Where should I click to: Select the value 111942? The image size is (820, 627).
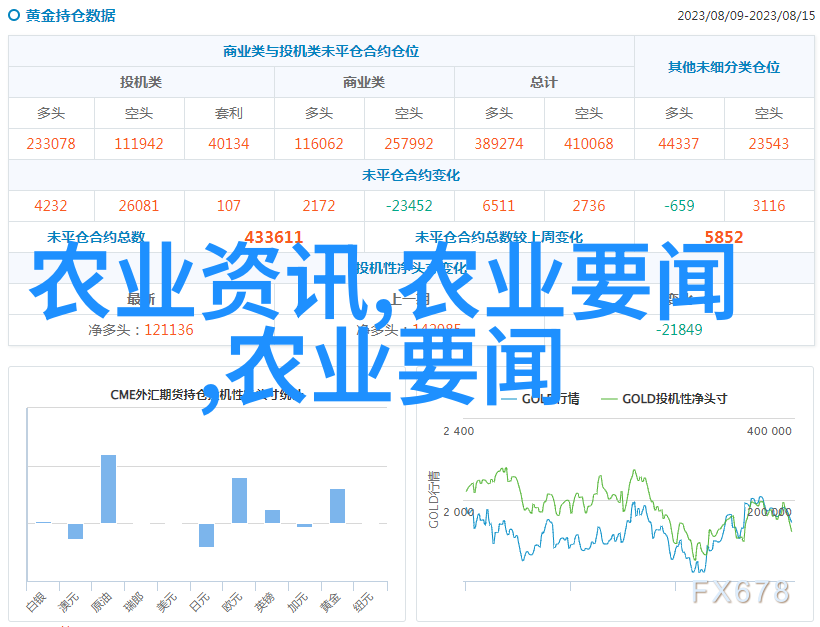139,144
